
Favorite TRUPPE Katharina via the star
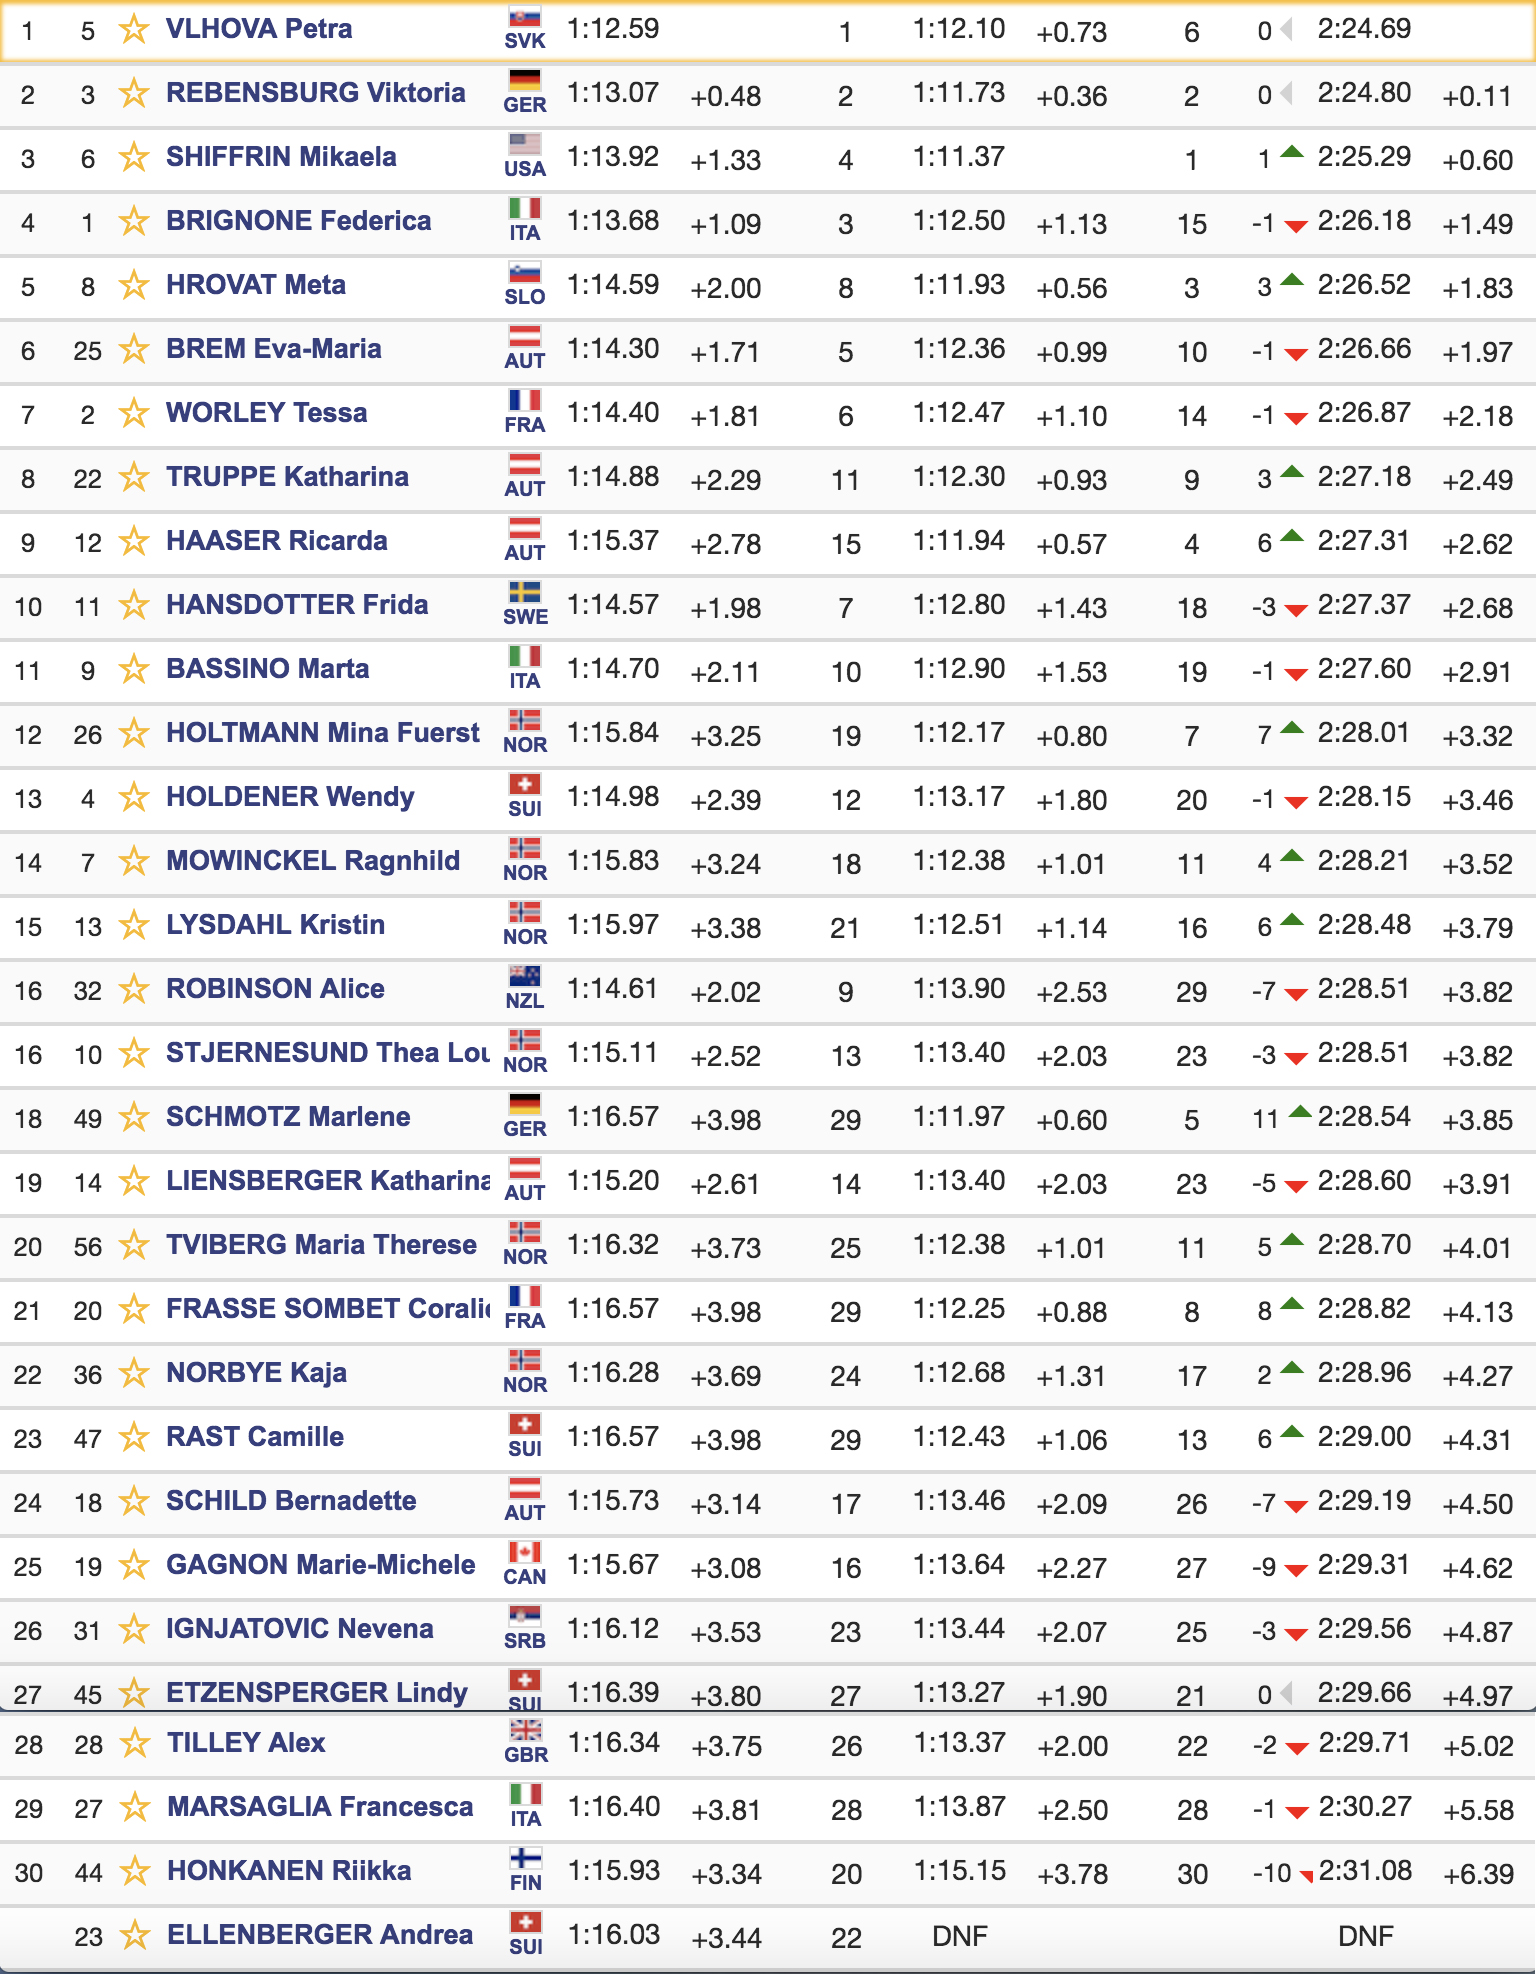tap(134, 477)
